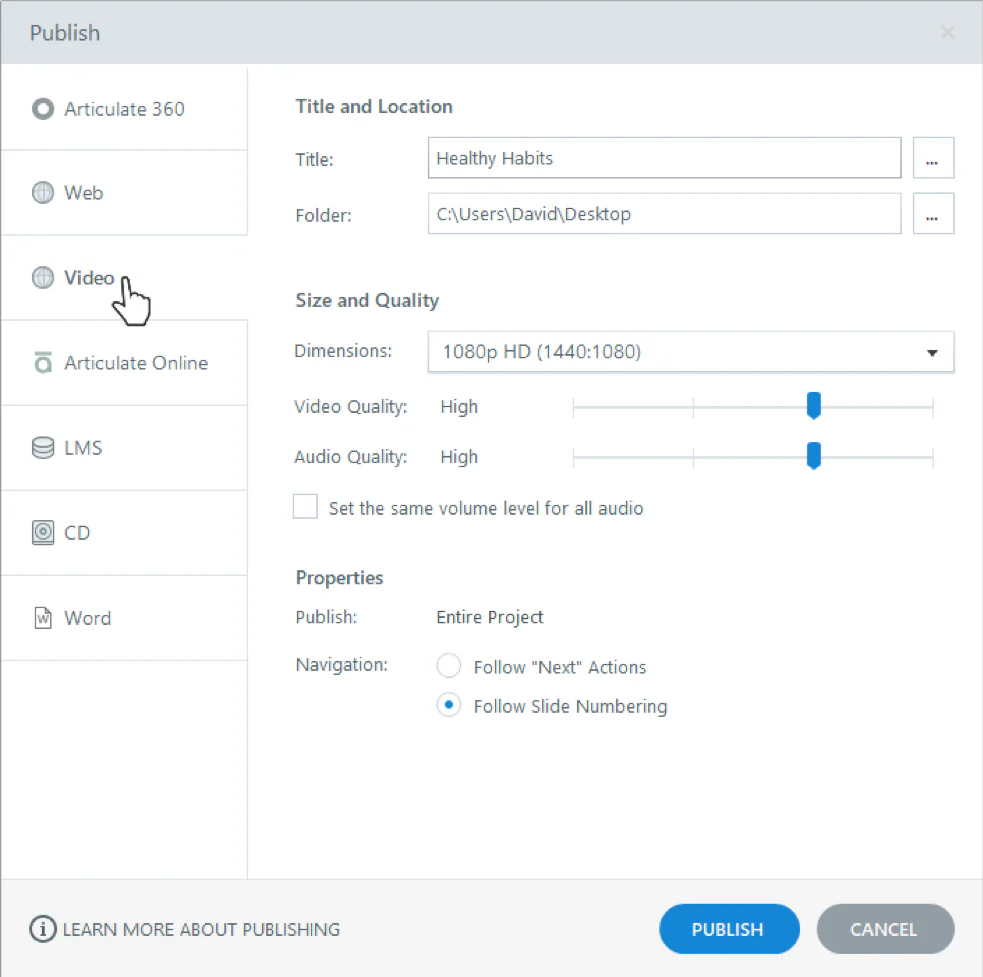Click the CD disc icon
The width and height of the screenshot is (983, 977).
(x=43, y=532)
